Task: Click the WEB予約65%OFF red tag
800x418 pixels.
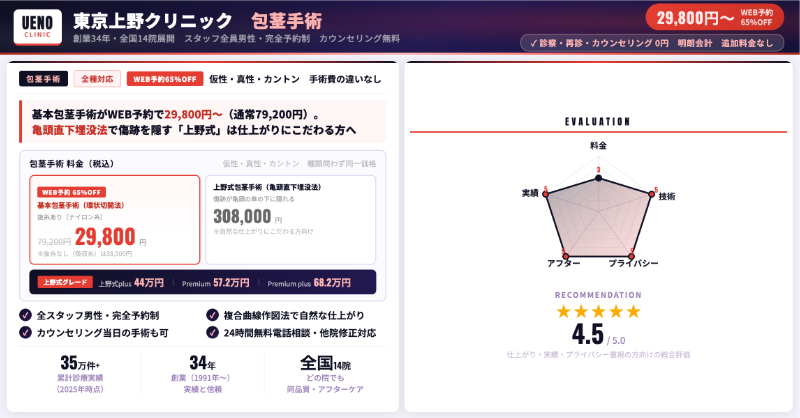Action: click(x=163, y=78)
